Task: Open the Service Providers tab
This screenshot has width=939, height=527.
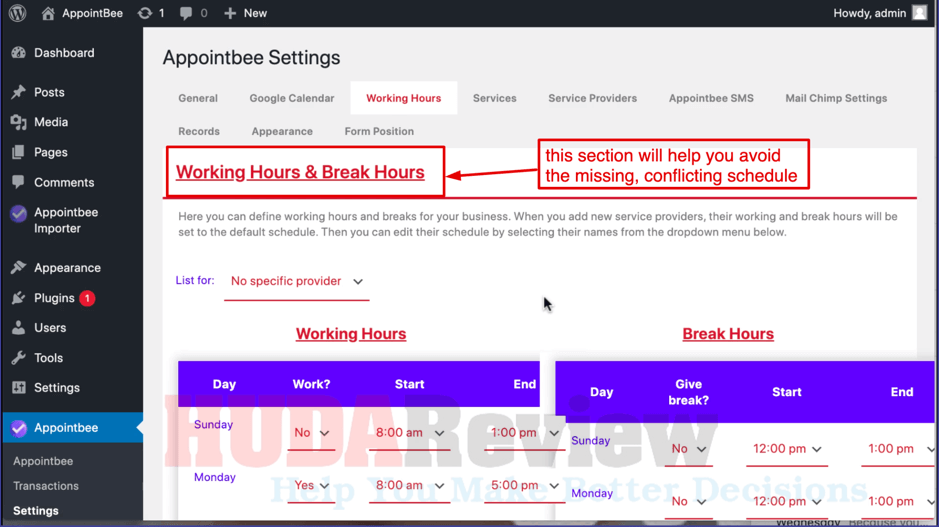Action: click(x=592, y=98)
